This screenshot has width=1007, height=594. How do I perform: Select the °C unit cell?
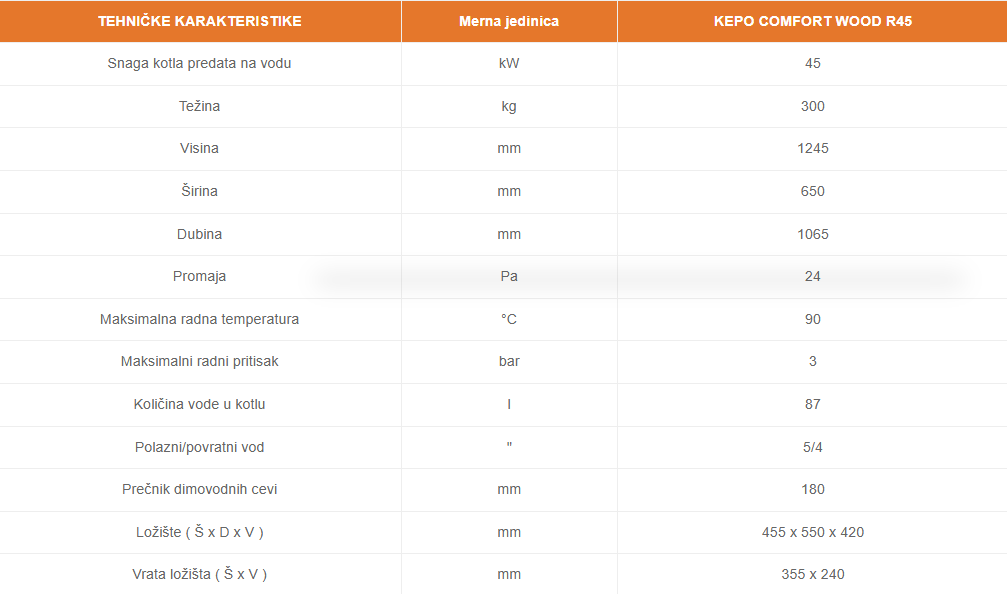point(509,319)
